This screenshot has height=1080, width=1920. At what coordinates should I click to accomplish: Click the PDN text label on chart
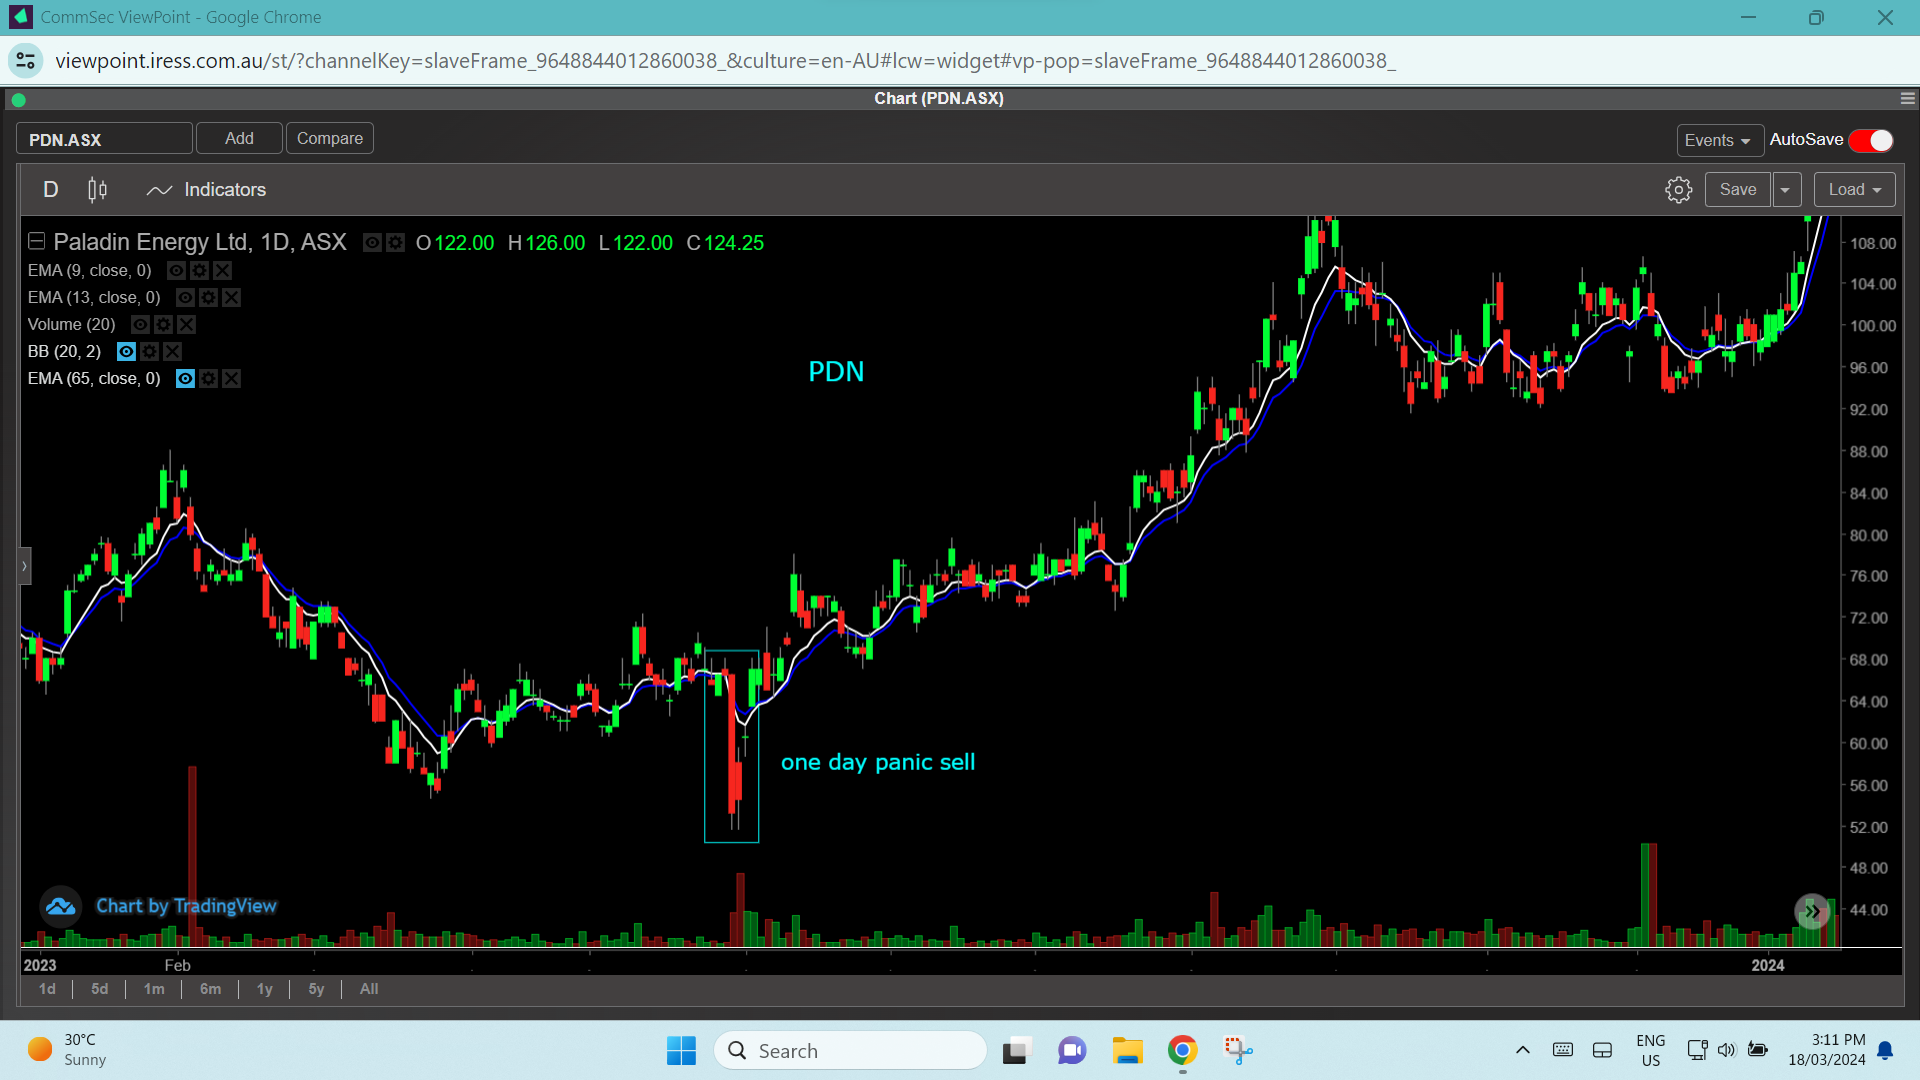pos(836,372)
